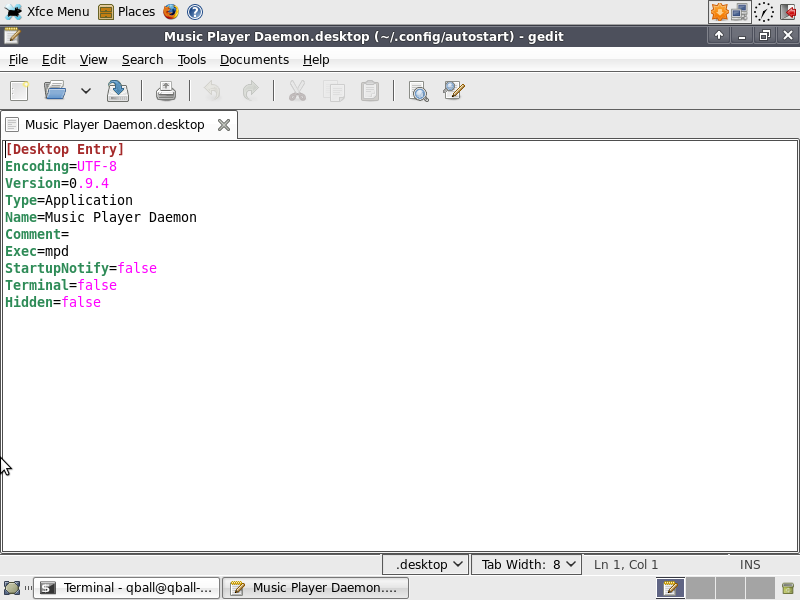
Task: Switch to third workspace in pager
Action: tap(730, 588)
